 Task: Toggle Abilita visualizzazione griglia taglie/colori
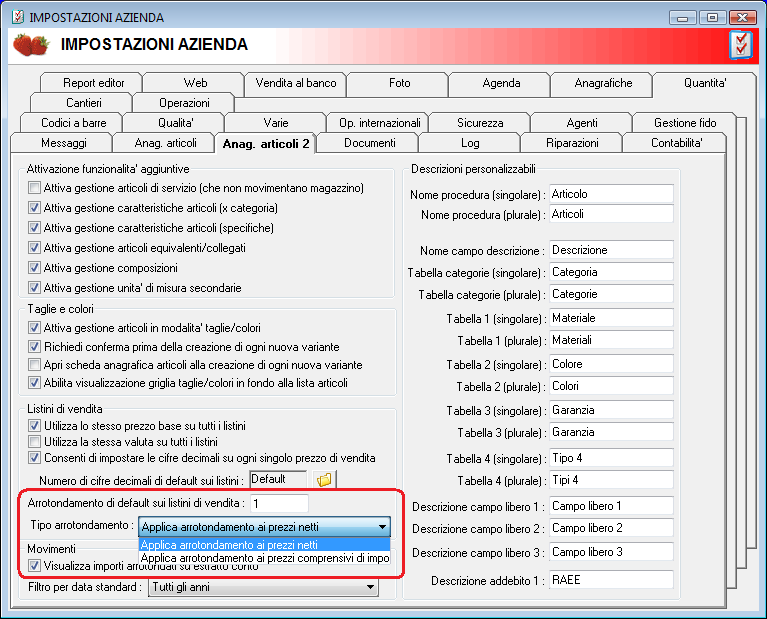(34, 383)
